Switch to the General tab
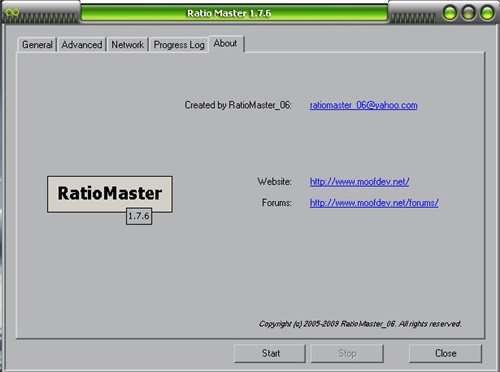This screenshot has height=372, width=500. click(37, 44)
